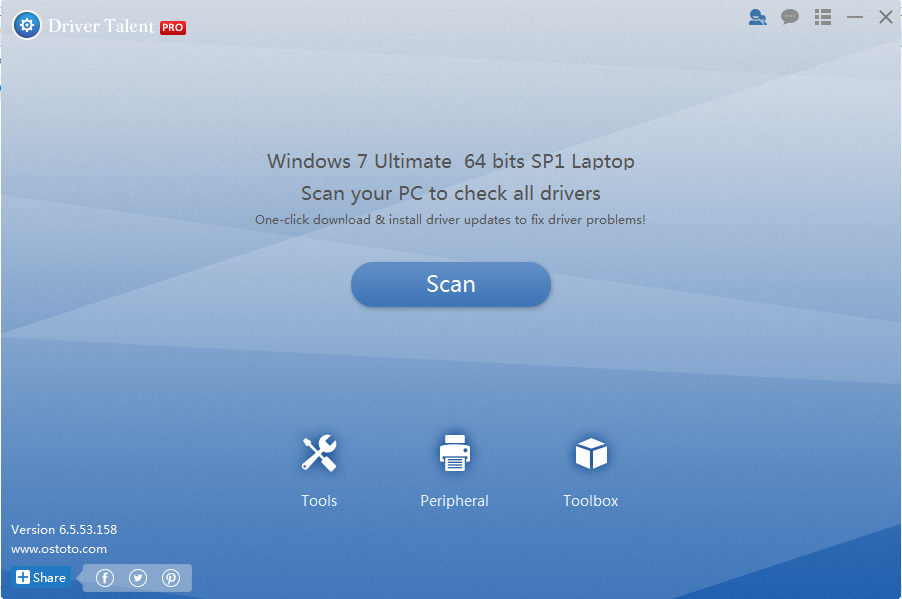
Task: Click the blue Scan button
Action: tap(450, 284)
